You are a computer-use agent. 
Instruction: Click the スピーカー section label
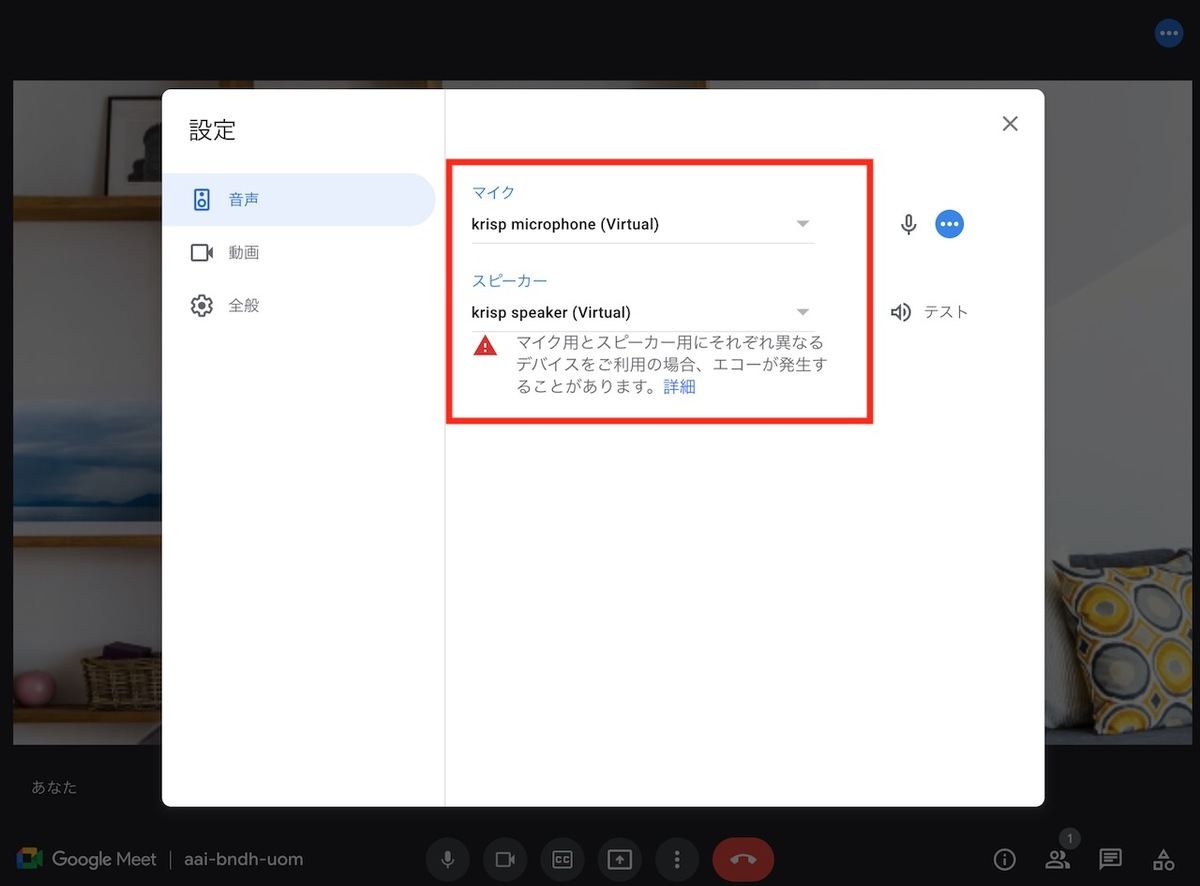509,281
